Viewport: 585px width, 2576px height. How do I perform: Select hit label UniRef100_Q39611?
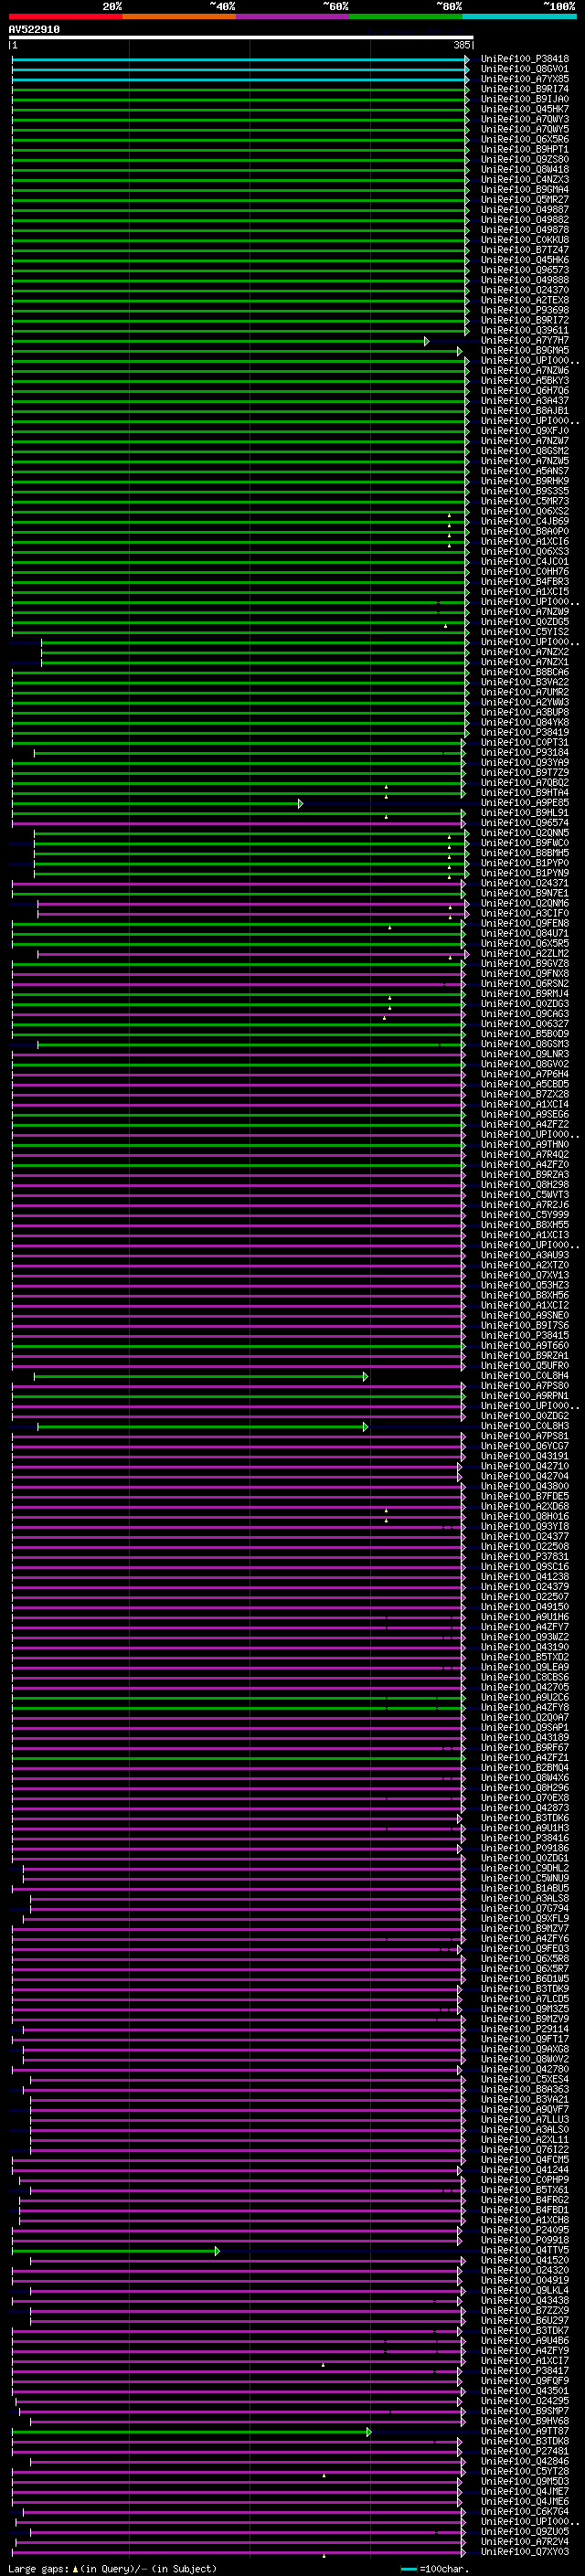(525, 330)
